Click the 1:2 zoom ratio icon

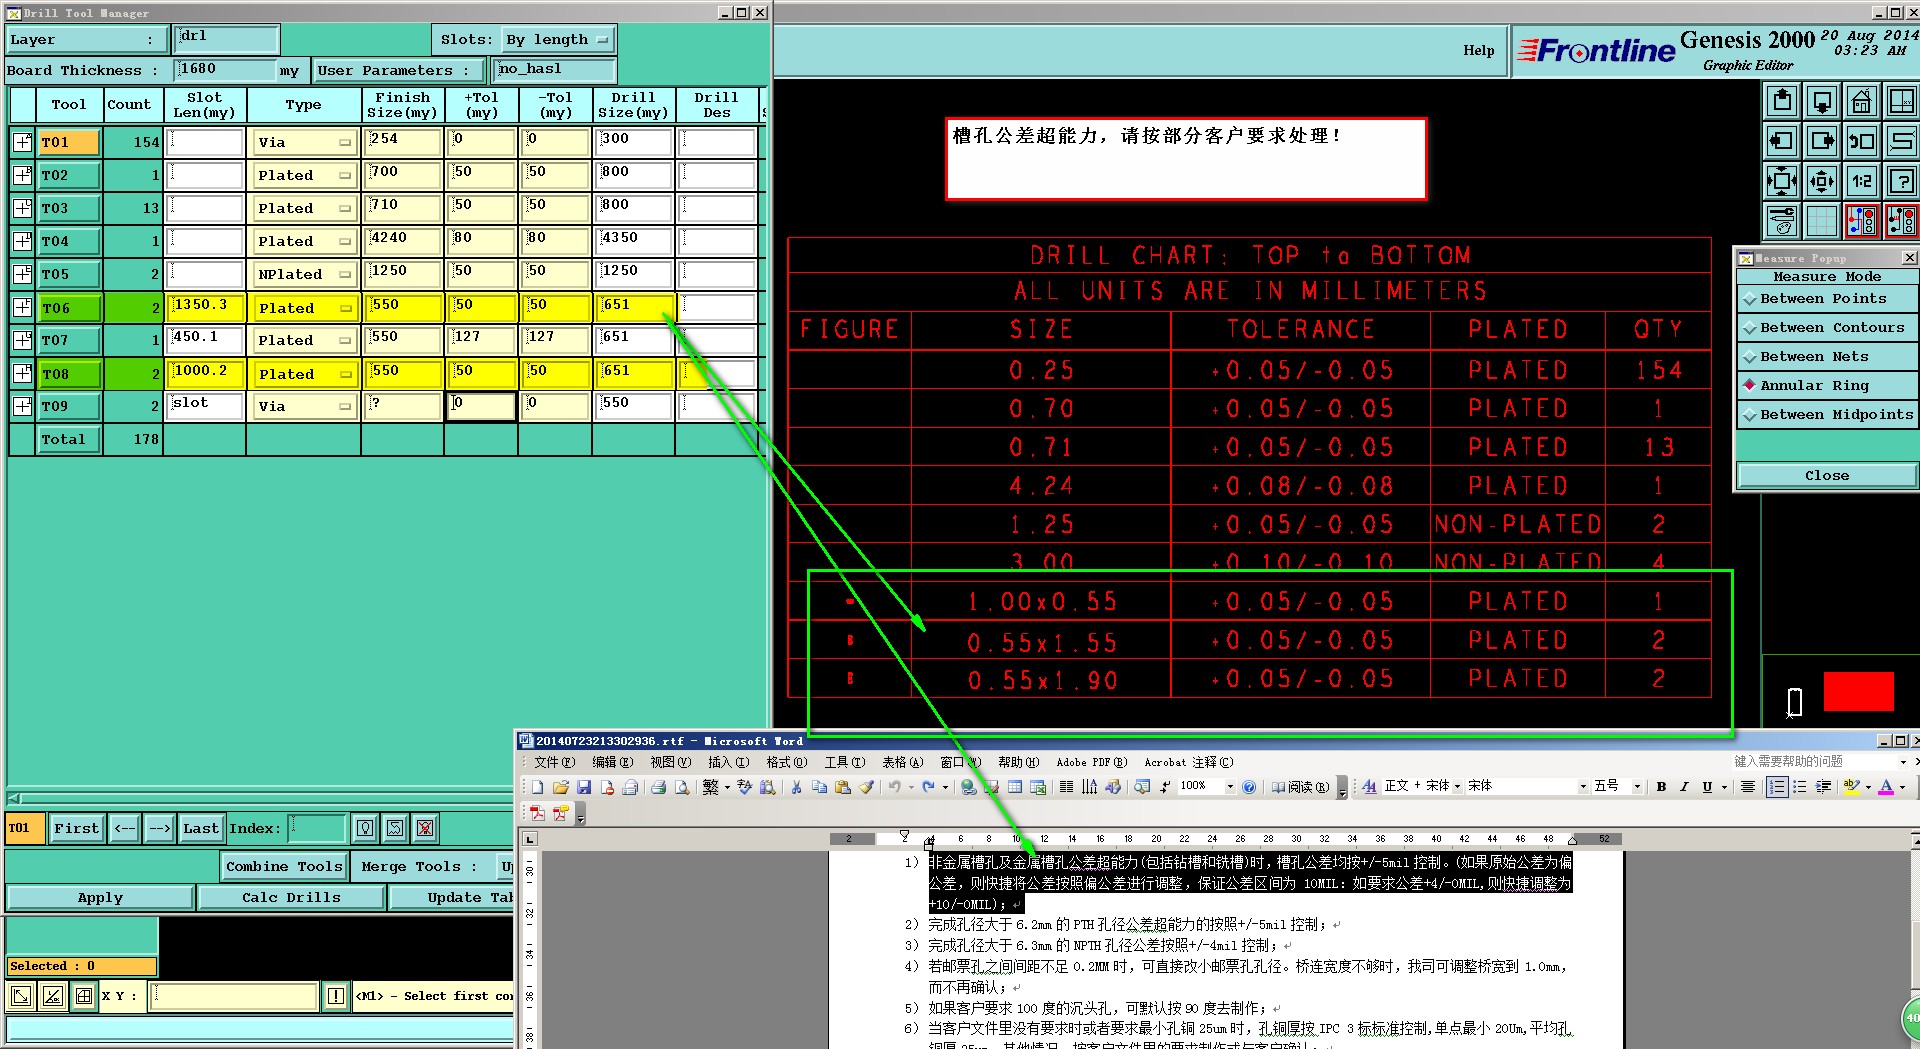pyautogui.click(x=1861, y=181)
